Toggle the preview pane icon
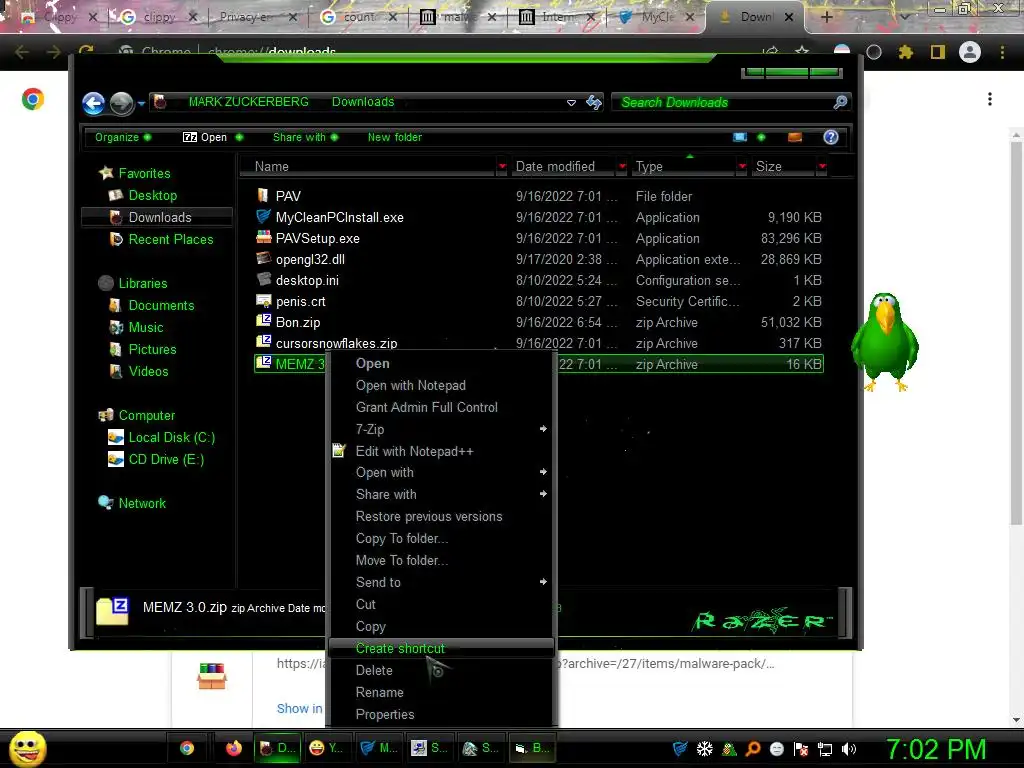 795,137
